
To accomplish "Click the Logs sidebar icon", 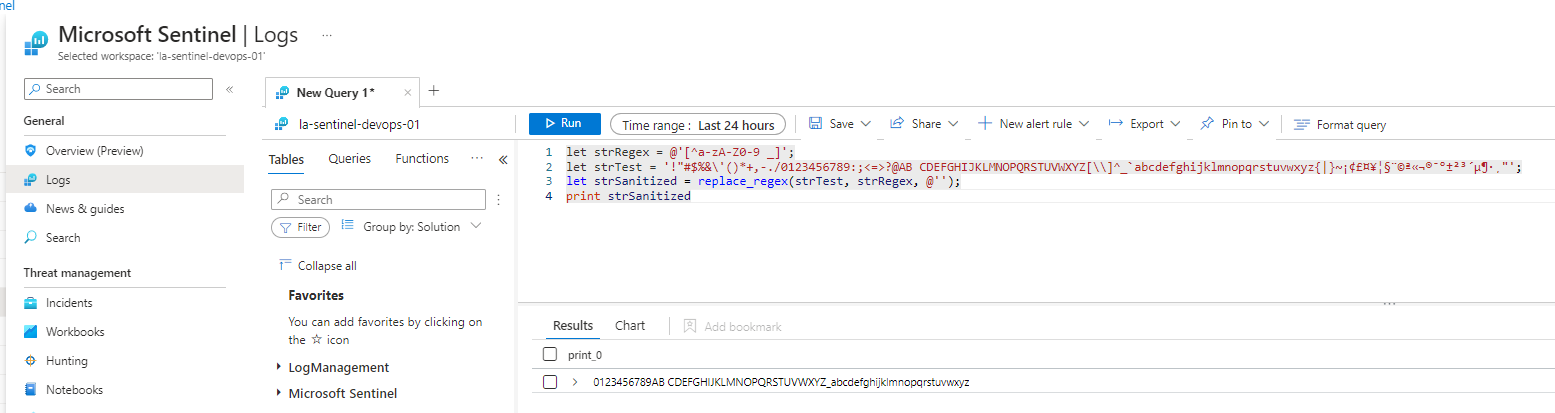I will [31, 180].
